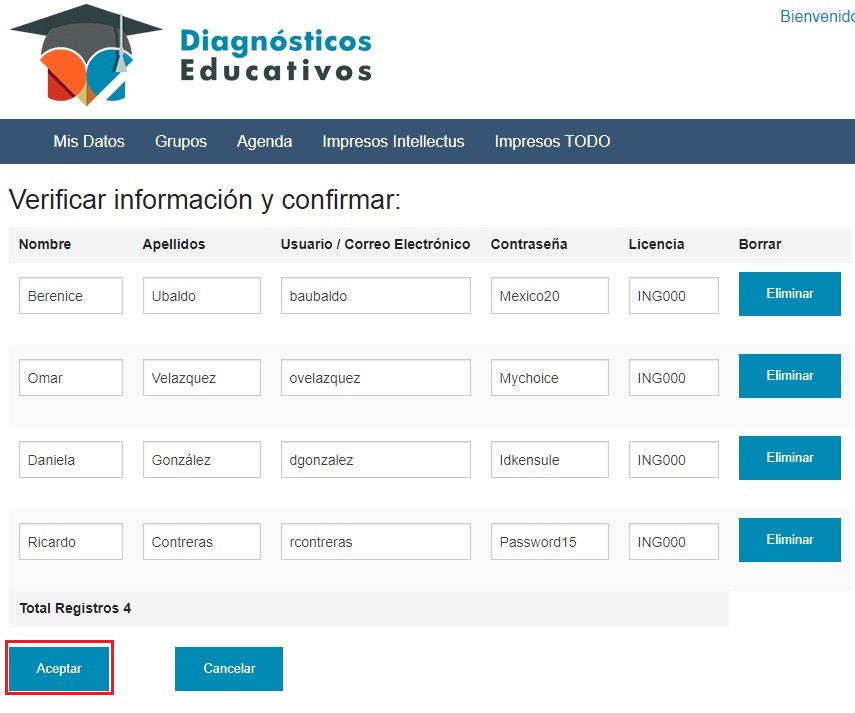Focus the username field baubaldo
The width and height of the screenshot is (855, 713).
(376, 295)
